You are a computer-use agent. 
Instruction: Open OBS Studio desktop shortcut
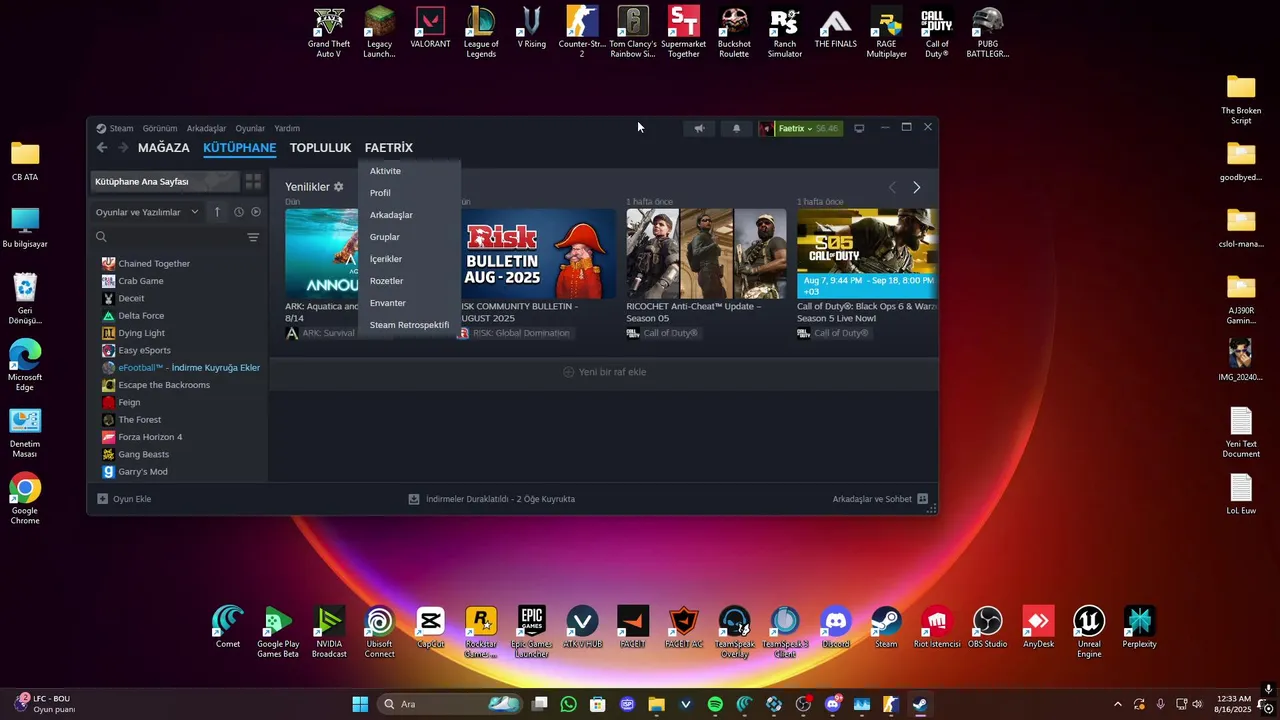point(988,627)
